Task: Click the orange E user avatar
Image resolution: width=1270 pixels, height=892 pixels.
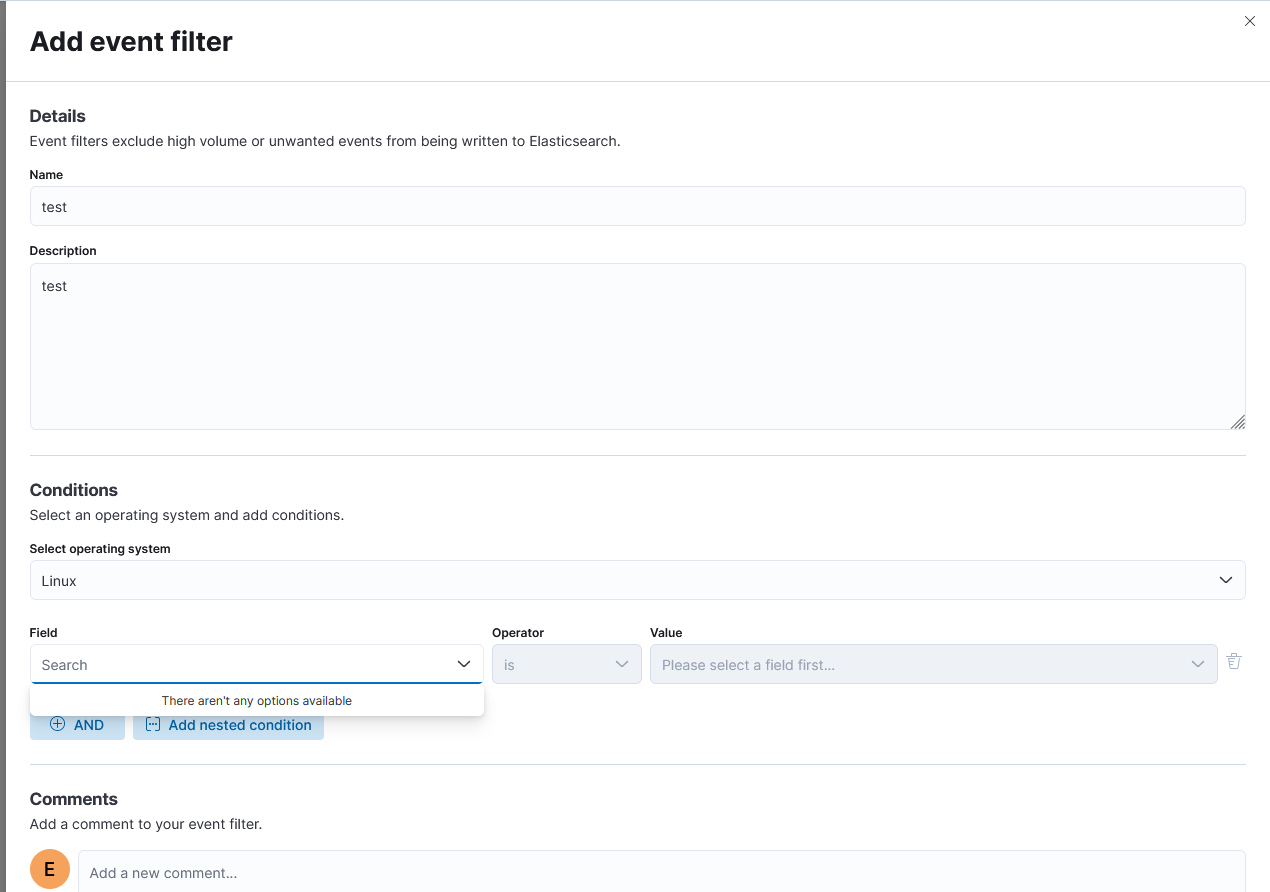Action: coord(50,869)
